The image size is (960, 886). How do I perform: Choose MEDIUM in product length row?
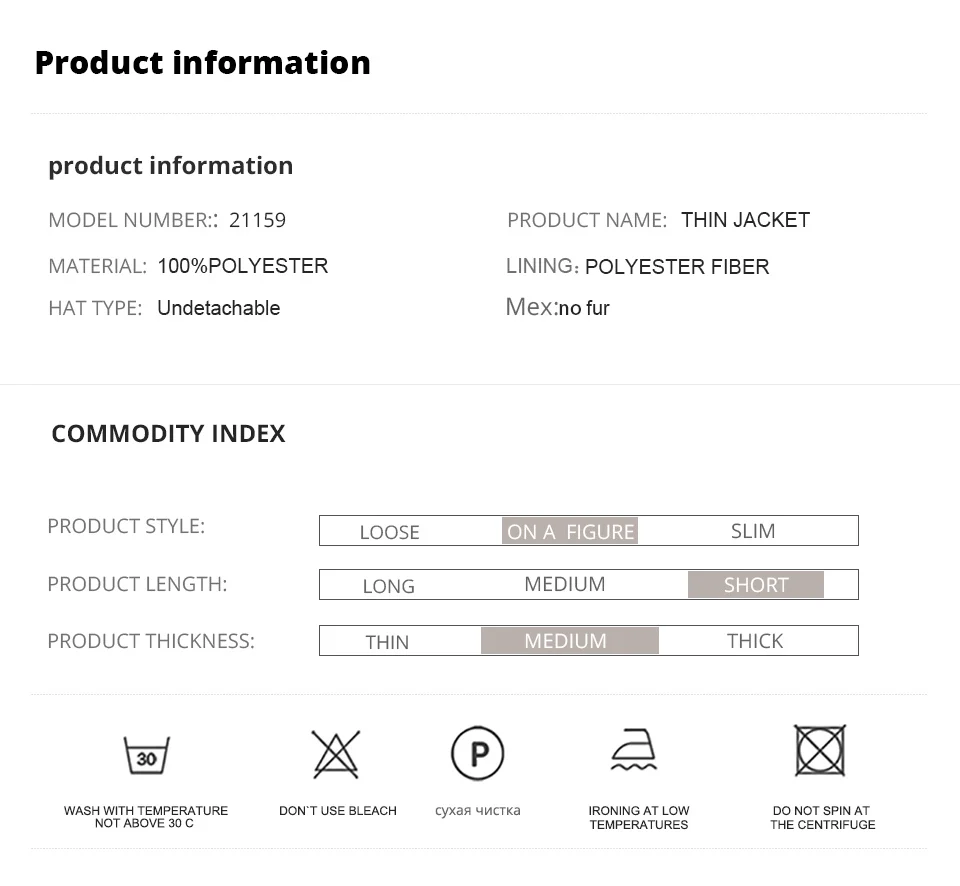(x=564, y=584)
